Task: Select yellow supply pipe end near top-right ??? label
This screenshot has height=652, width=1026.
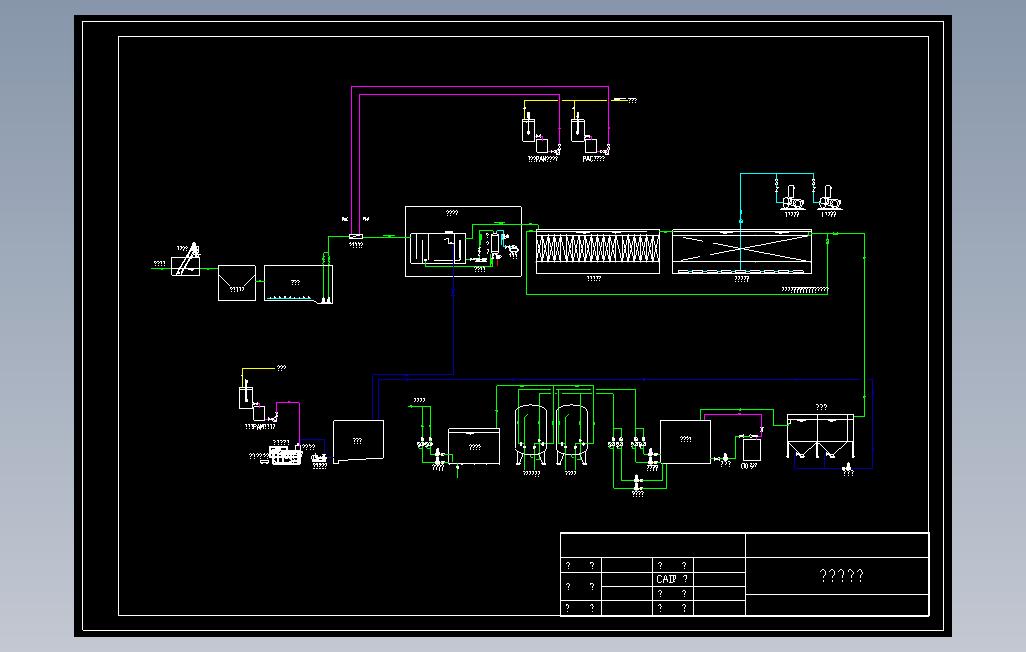Action: tap(620, 100)
